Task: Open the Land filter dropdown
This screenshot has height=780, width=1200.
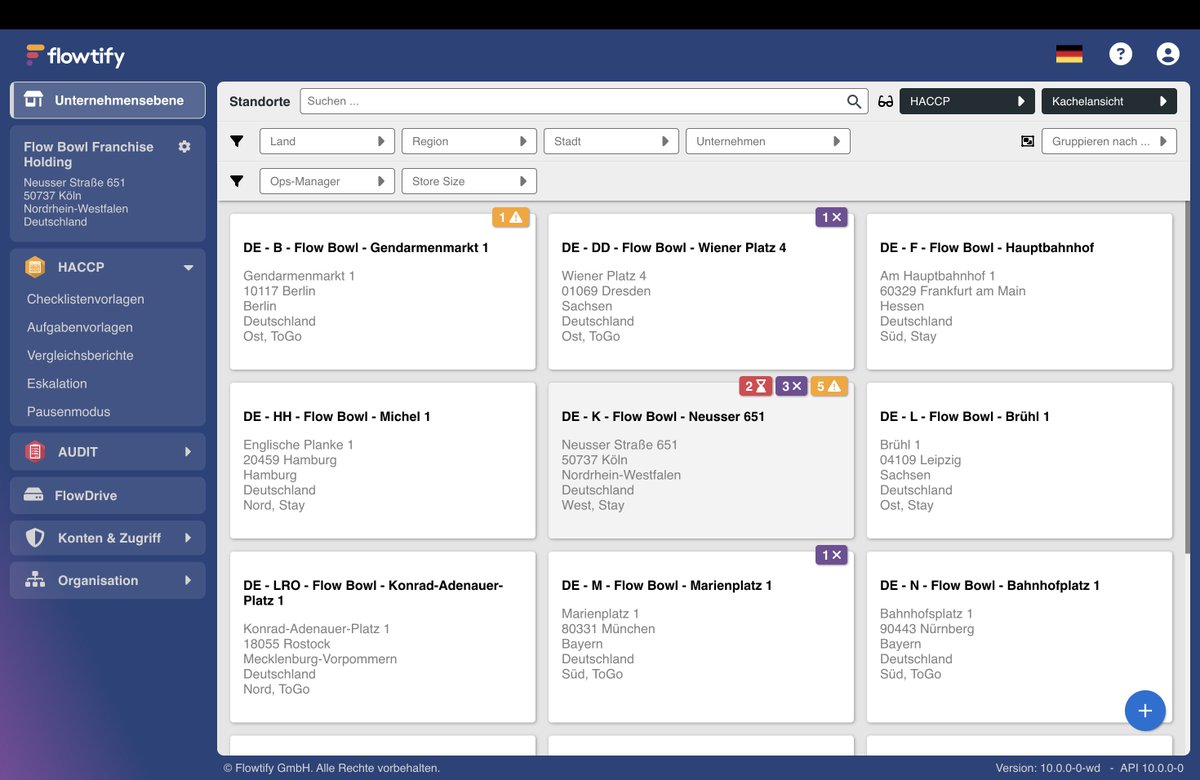Action: pos(327,141)
